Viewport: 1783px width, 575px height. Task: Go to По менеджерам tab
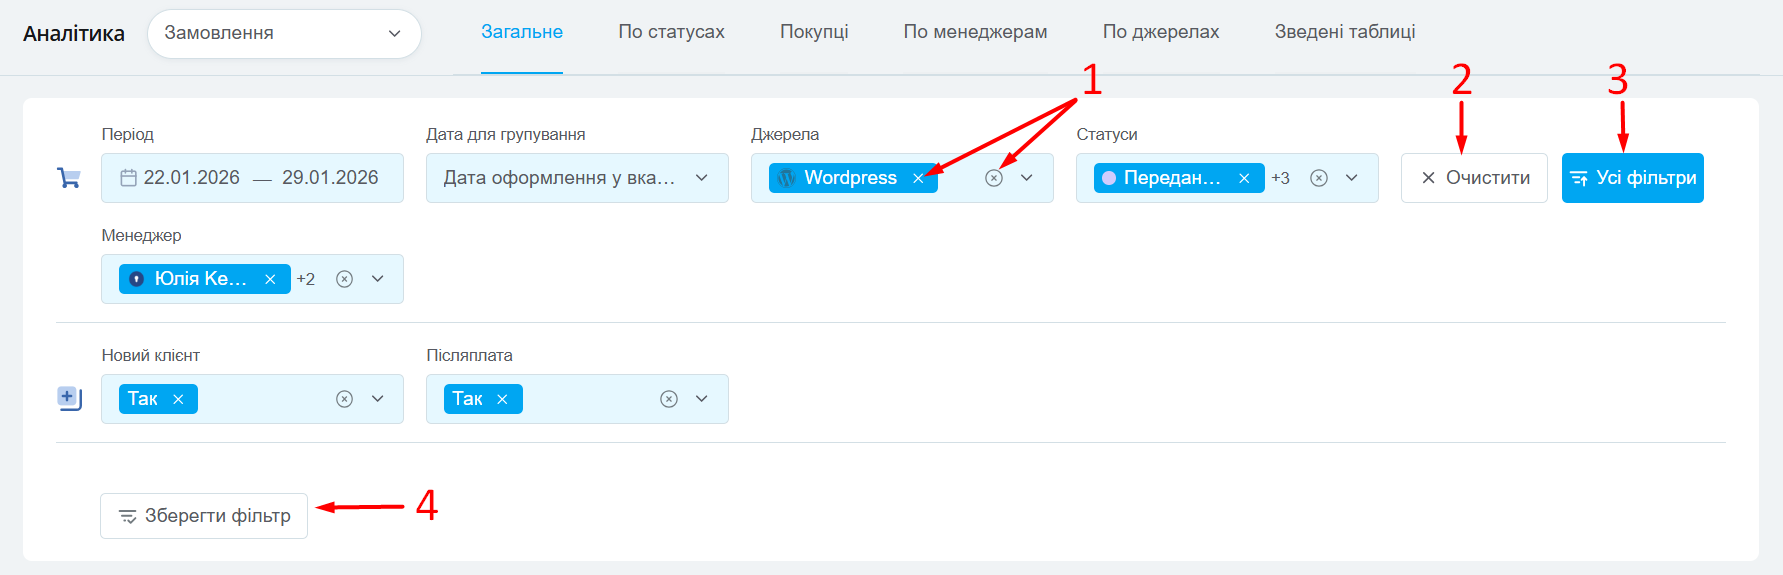coord(975,32)
